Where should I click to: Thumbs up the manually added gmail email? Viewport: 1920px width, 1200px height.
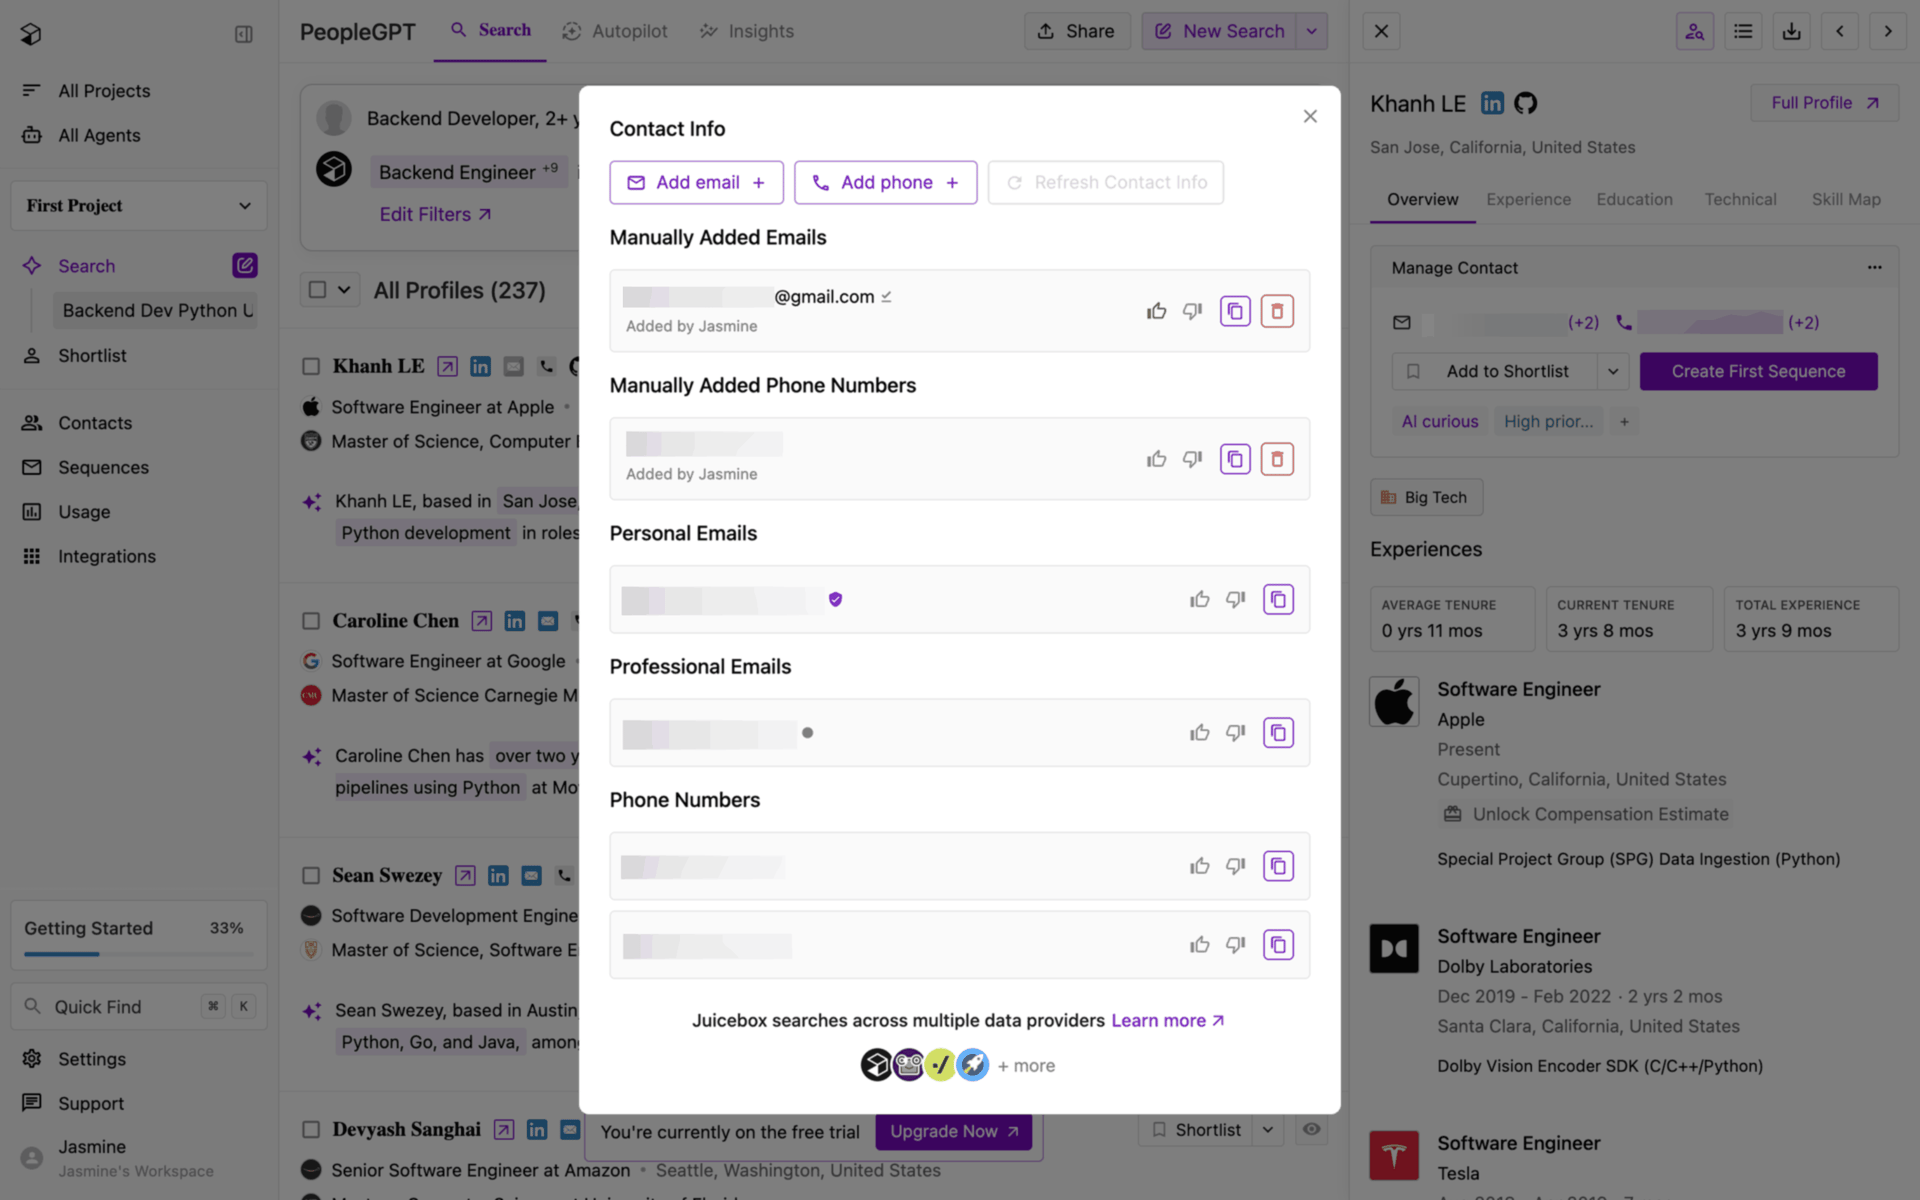1157,311
